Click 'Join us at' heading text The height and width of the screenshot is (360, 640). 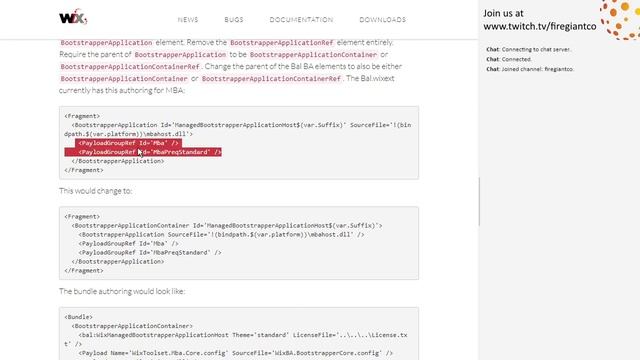(x=503, y=13)
